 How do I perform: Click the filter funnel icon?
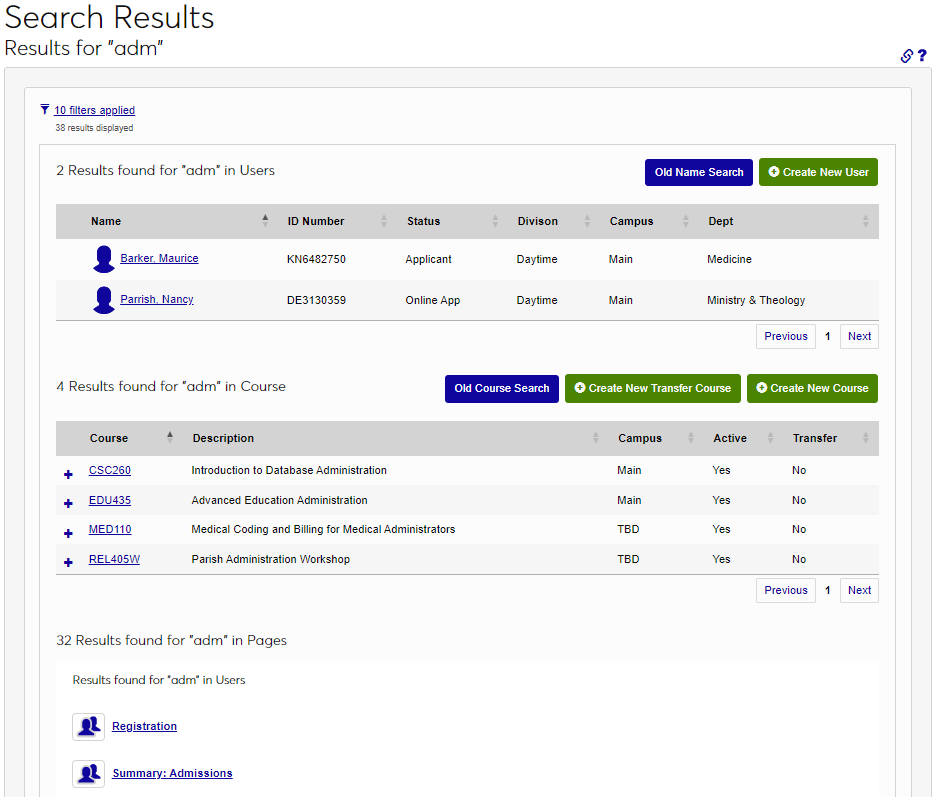click(x=44, y=109)
